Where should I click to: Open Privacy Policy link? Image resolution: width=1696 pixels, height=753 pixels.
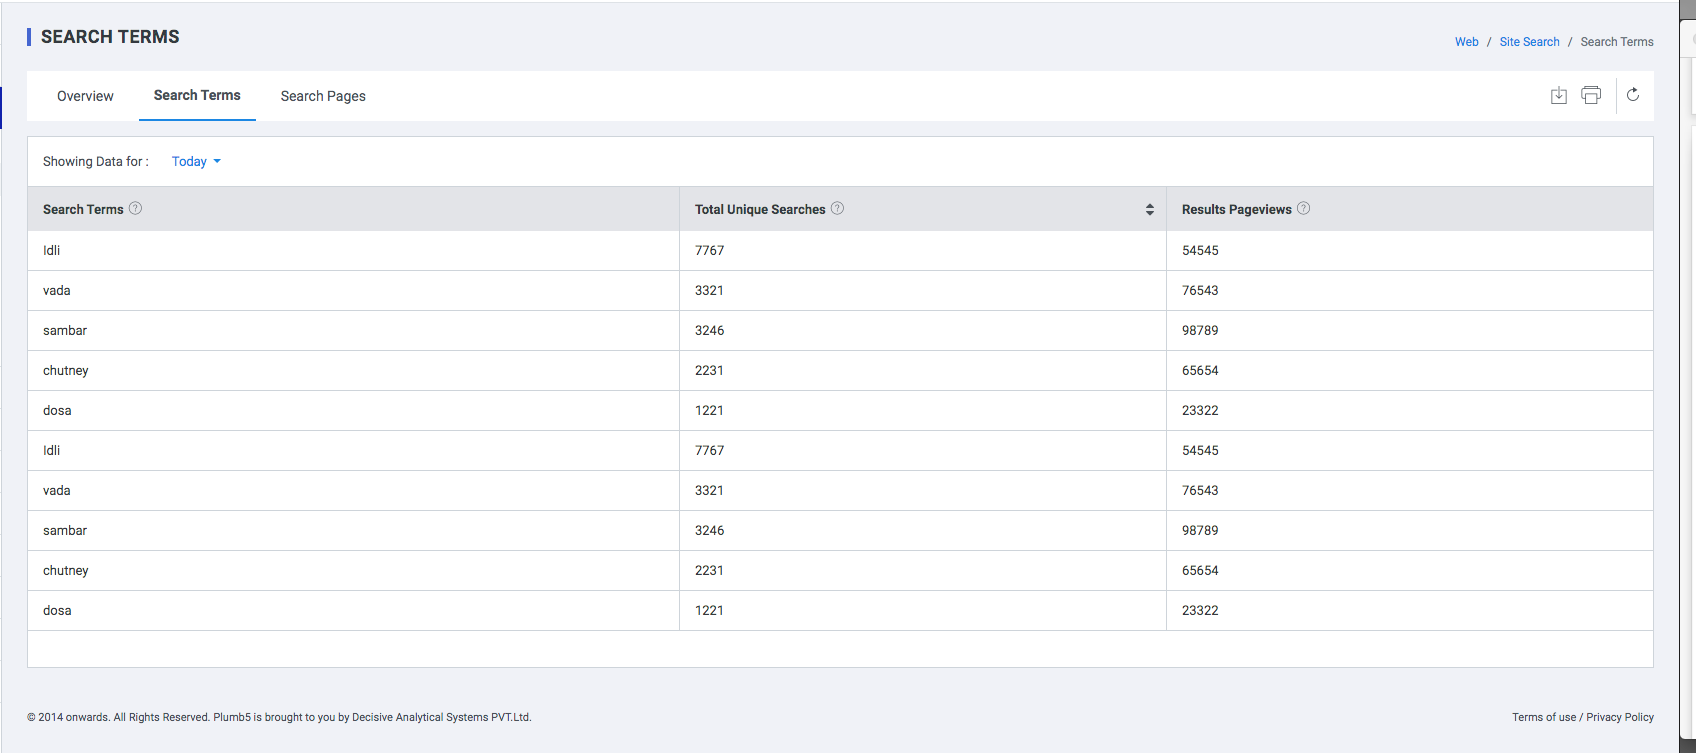(1620, 717)
